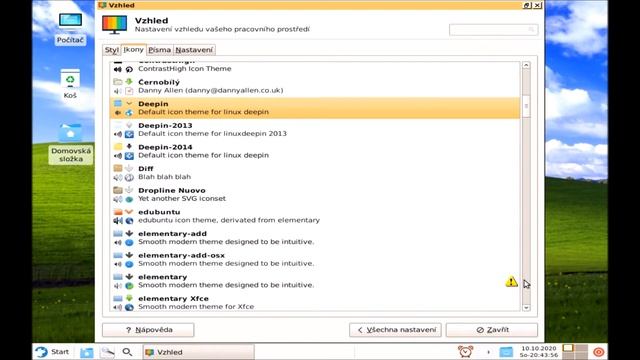Click the red power button on taskbar
Image resolution: width=640 pixels, height=360 pixels.
tap(599, 352)
